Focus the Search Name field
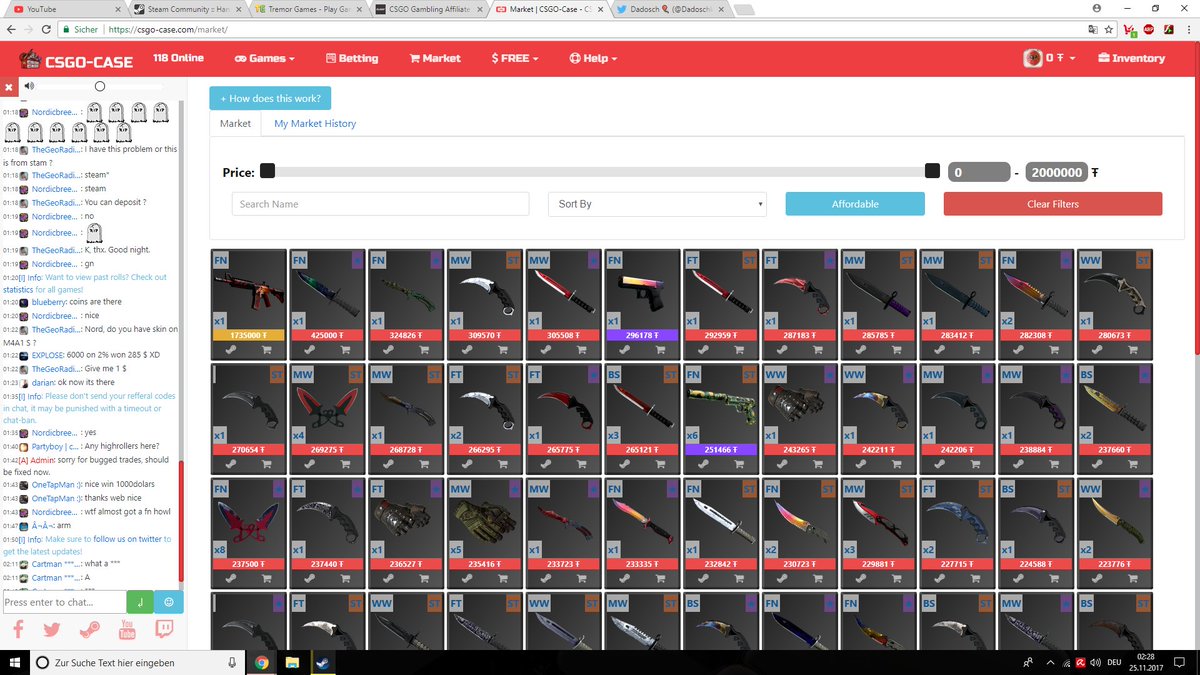The height and width of the screenshot is (675, 1200). coord(380,204)
